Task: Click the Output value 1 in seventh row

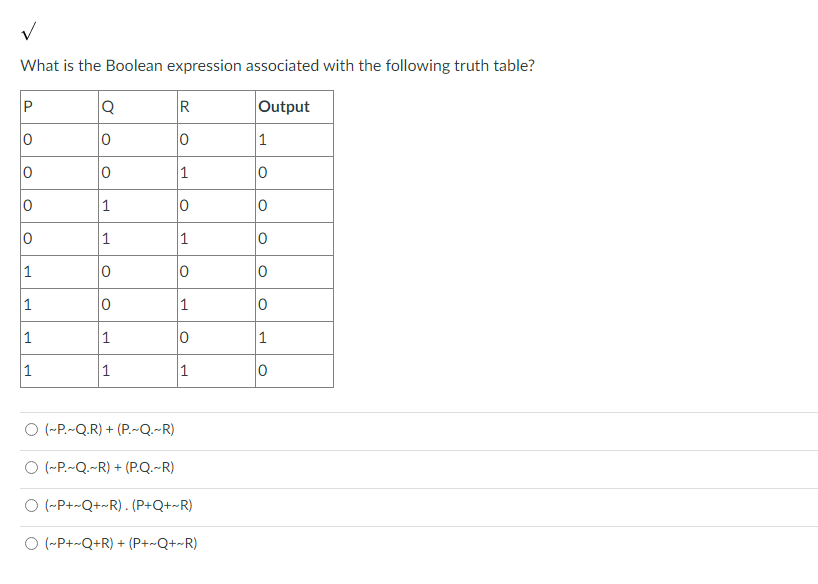Action: (261, 337)
